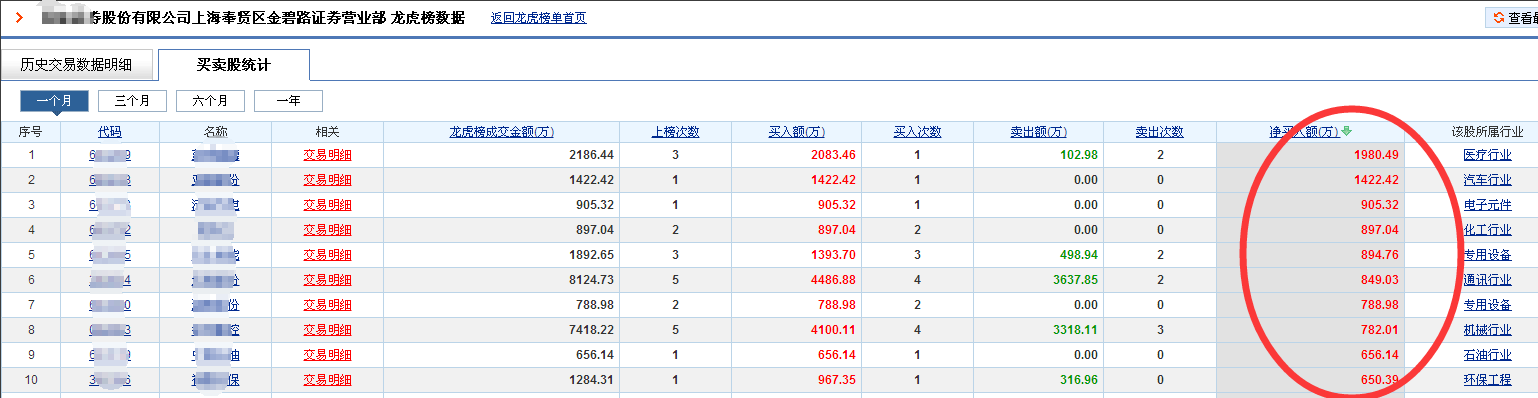
Task: Sort by 代码 column header
Action: click(110, 132)
